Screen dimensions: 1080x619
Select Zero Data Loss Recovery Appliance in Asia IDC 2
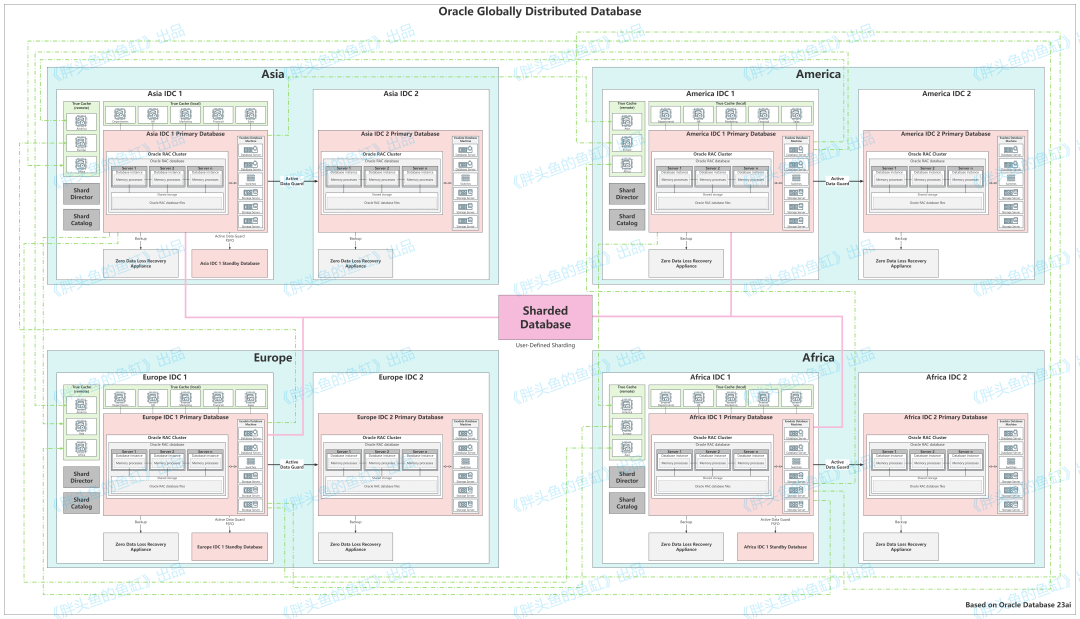[x=355, y=263]
